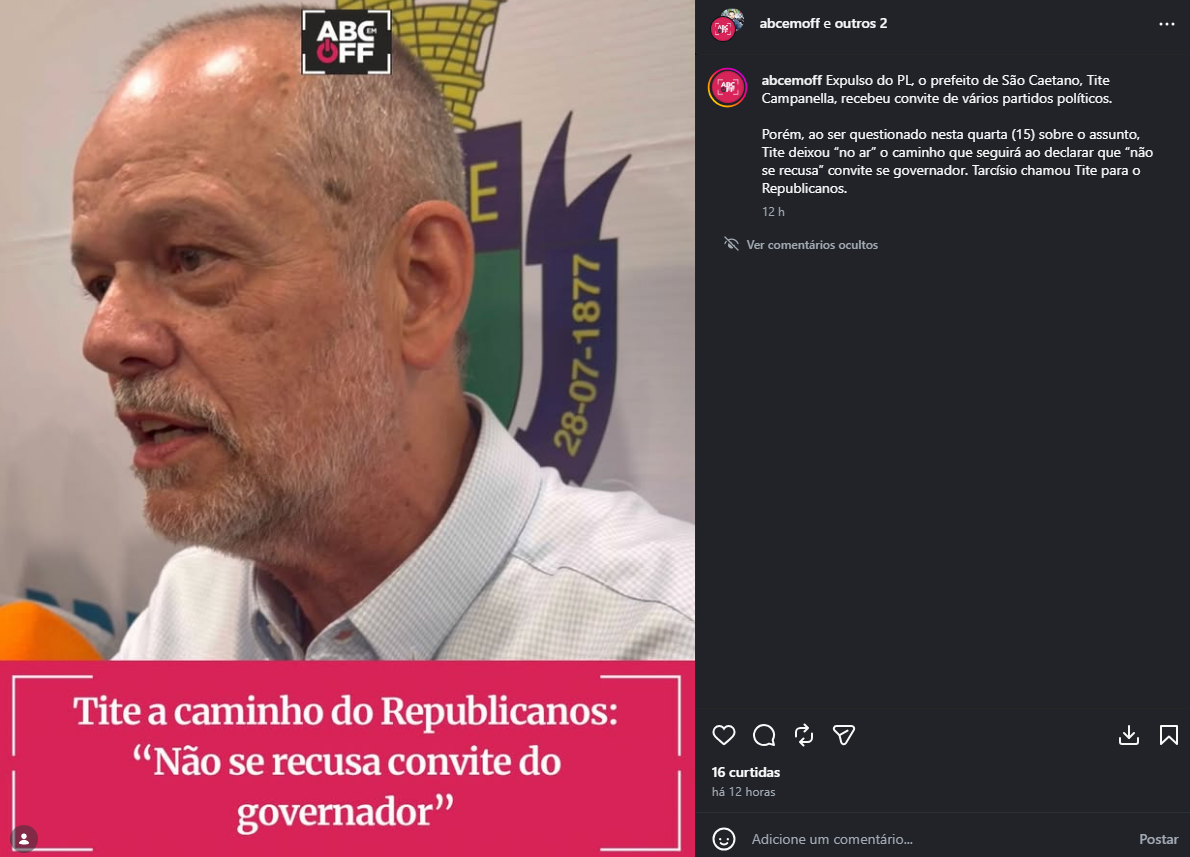The width and height of the screenshot is (1190, 857).
Task: Download the post using the download icon
Action: click(1129, 735)
